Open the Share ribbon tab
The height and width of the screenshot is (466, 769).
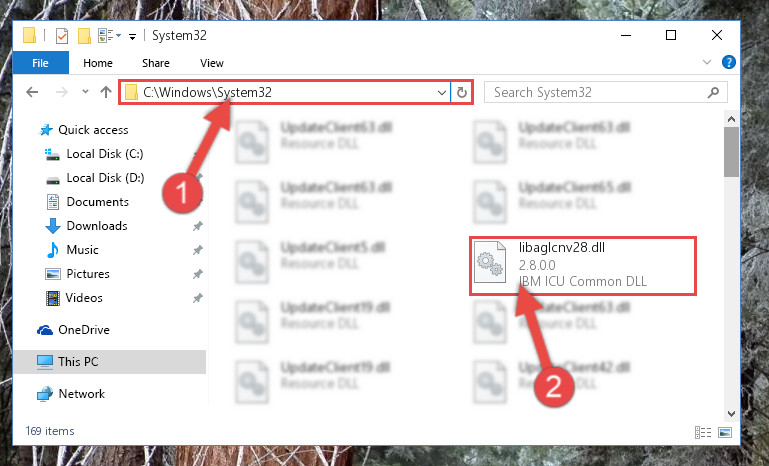[156, 63]
